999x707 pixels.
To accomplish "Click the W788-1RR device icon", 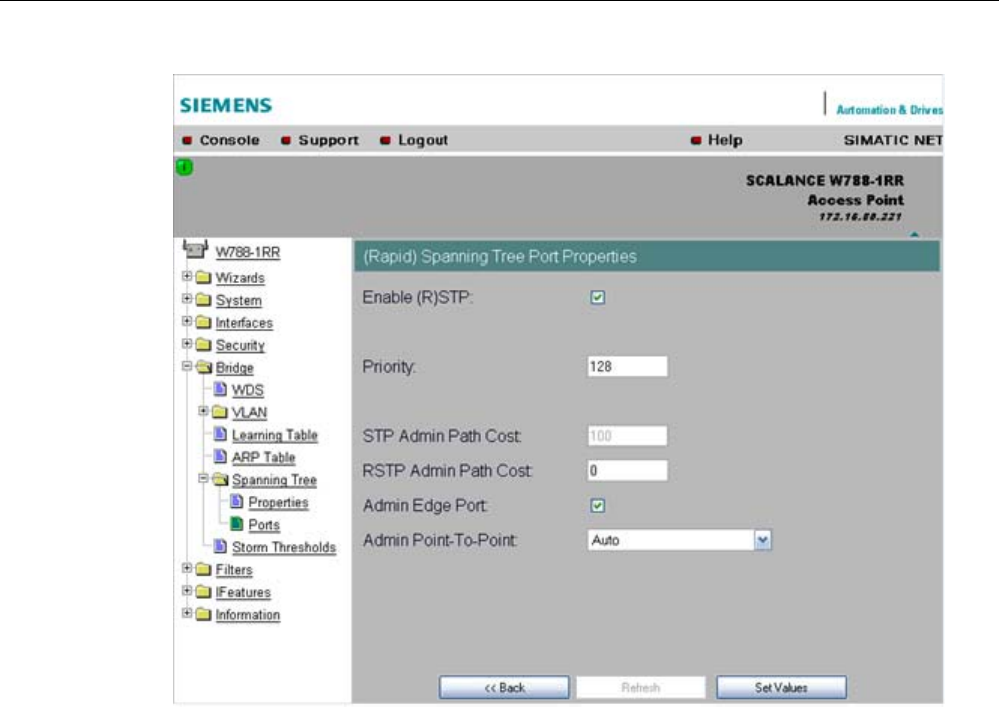I will point(195,249).
